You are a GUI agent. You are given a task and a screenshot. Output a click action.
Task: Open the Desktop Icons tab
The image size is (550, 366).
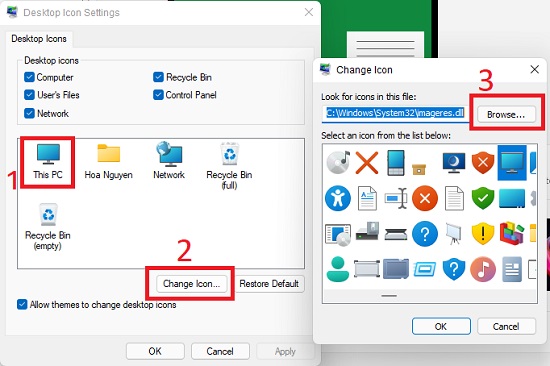pyautogui.click(x=39, y=39)
